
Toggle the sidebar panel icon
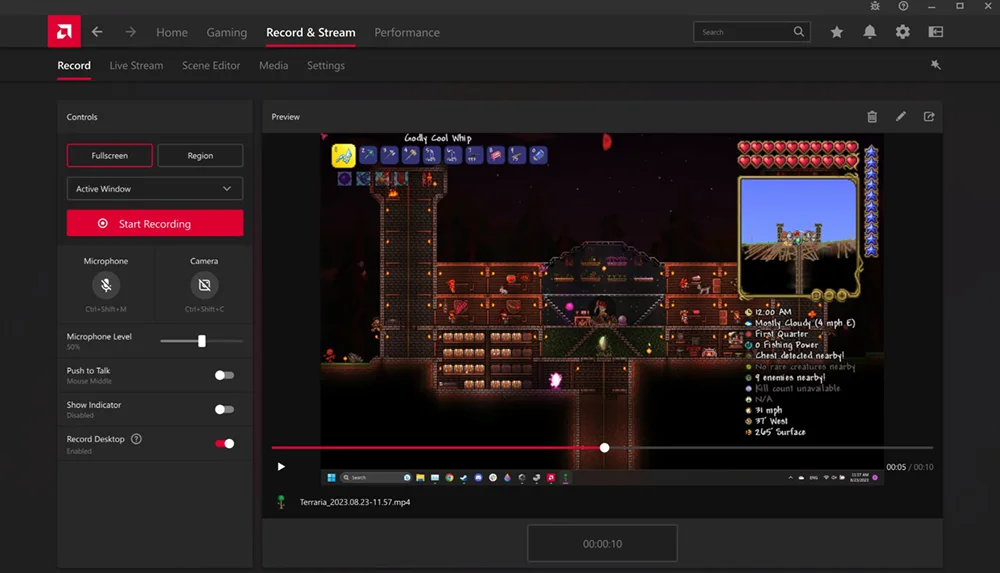936,32
